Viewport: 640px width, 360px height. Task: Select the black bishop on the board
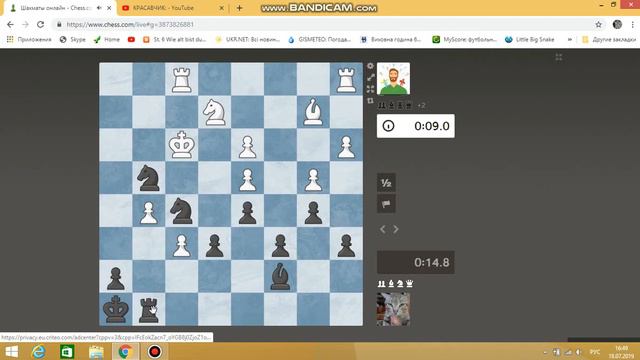280,276
